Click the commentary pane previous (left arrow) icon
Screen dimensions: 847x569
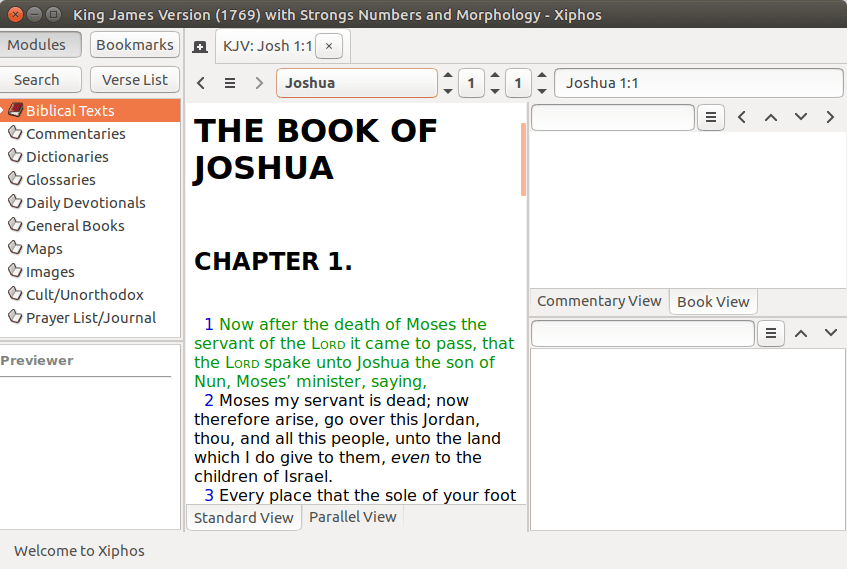coord(741,117)
